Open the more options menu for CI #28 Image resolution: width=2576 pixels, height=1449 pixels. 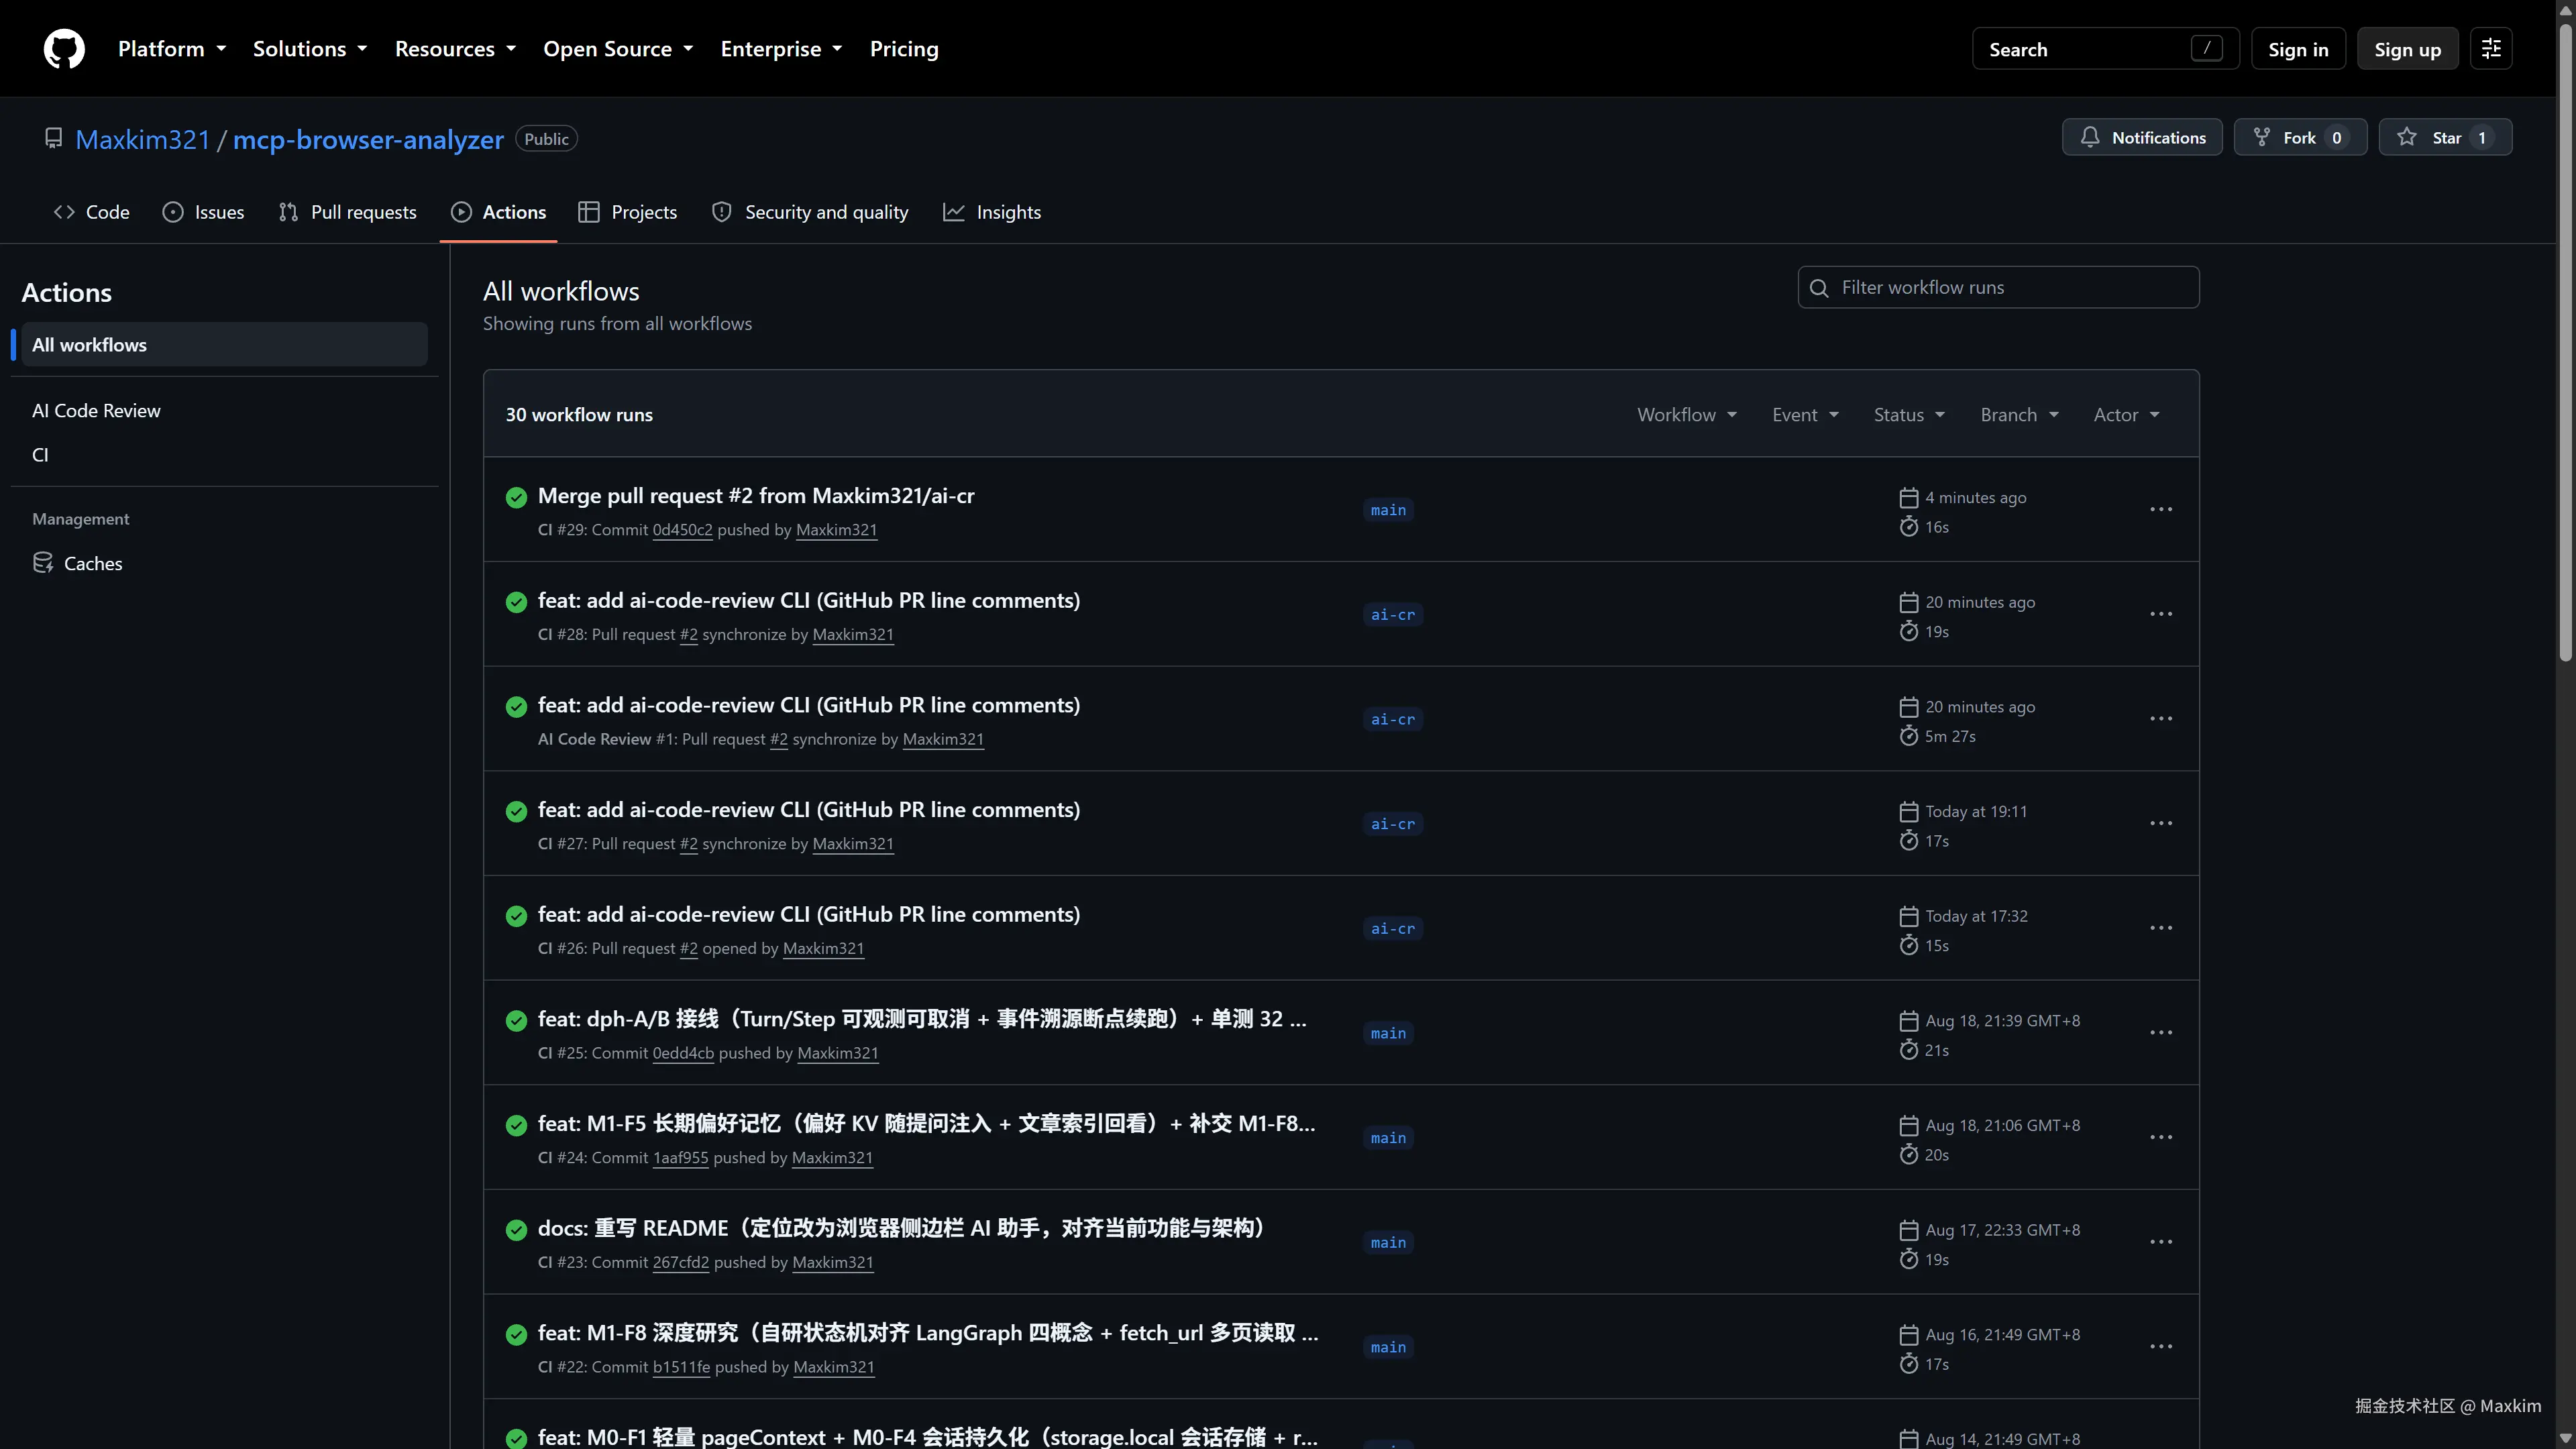pos(2161,614)
